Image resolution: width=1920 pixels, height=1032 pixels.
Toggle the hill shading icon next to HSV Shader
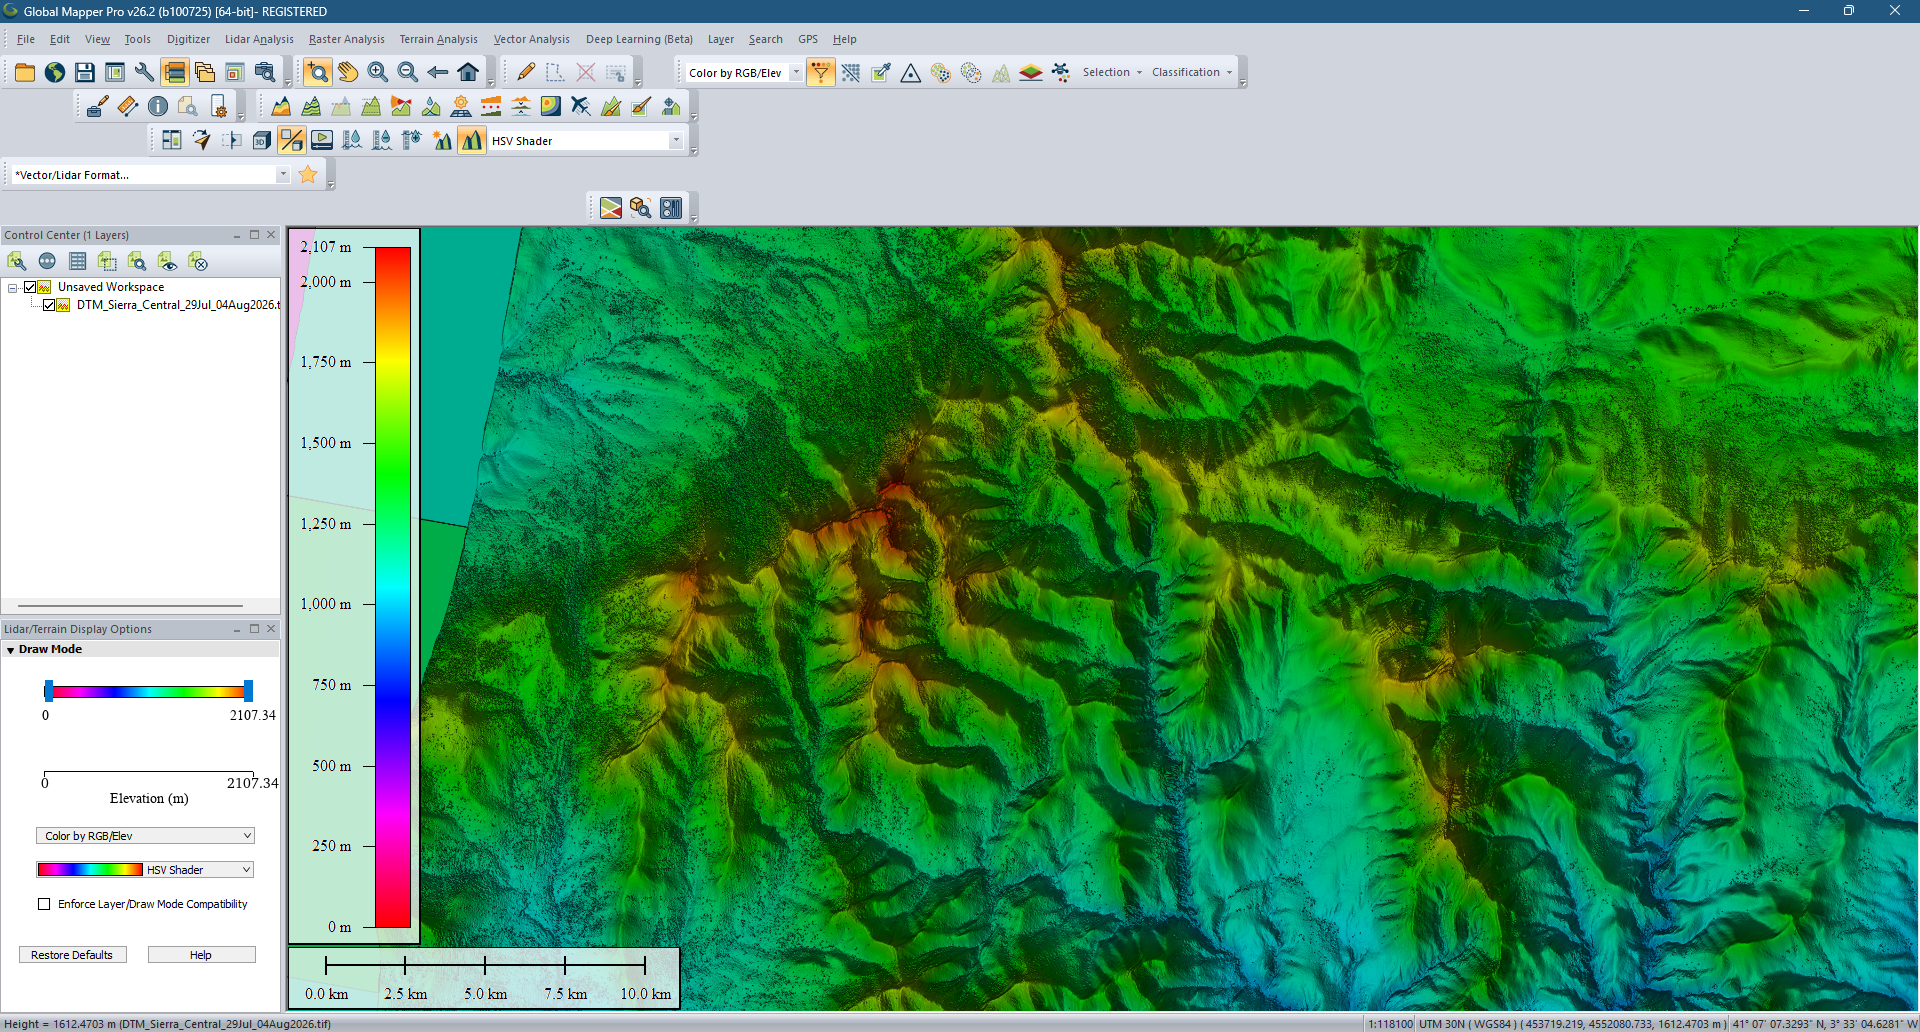472,140
